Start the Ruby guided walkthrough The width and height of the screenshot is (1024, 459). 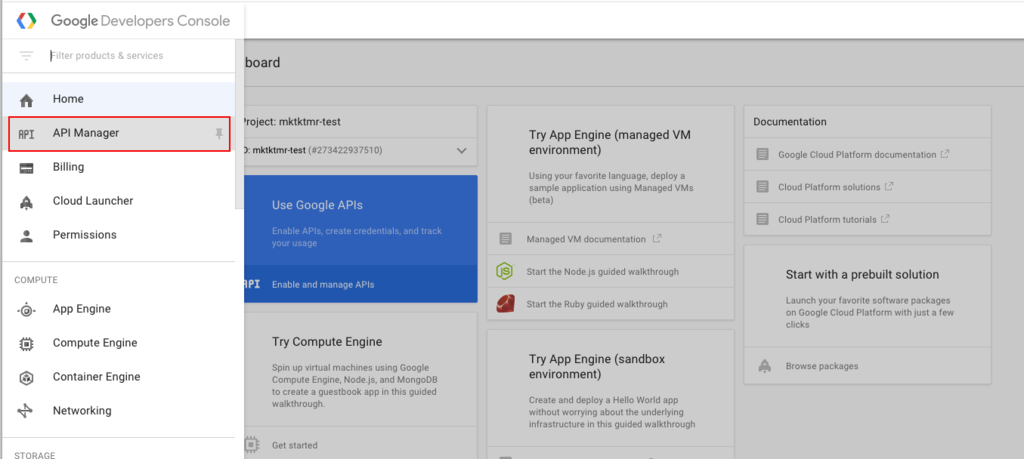click(x=597, y=304)
